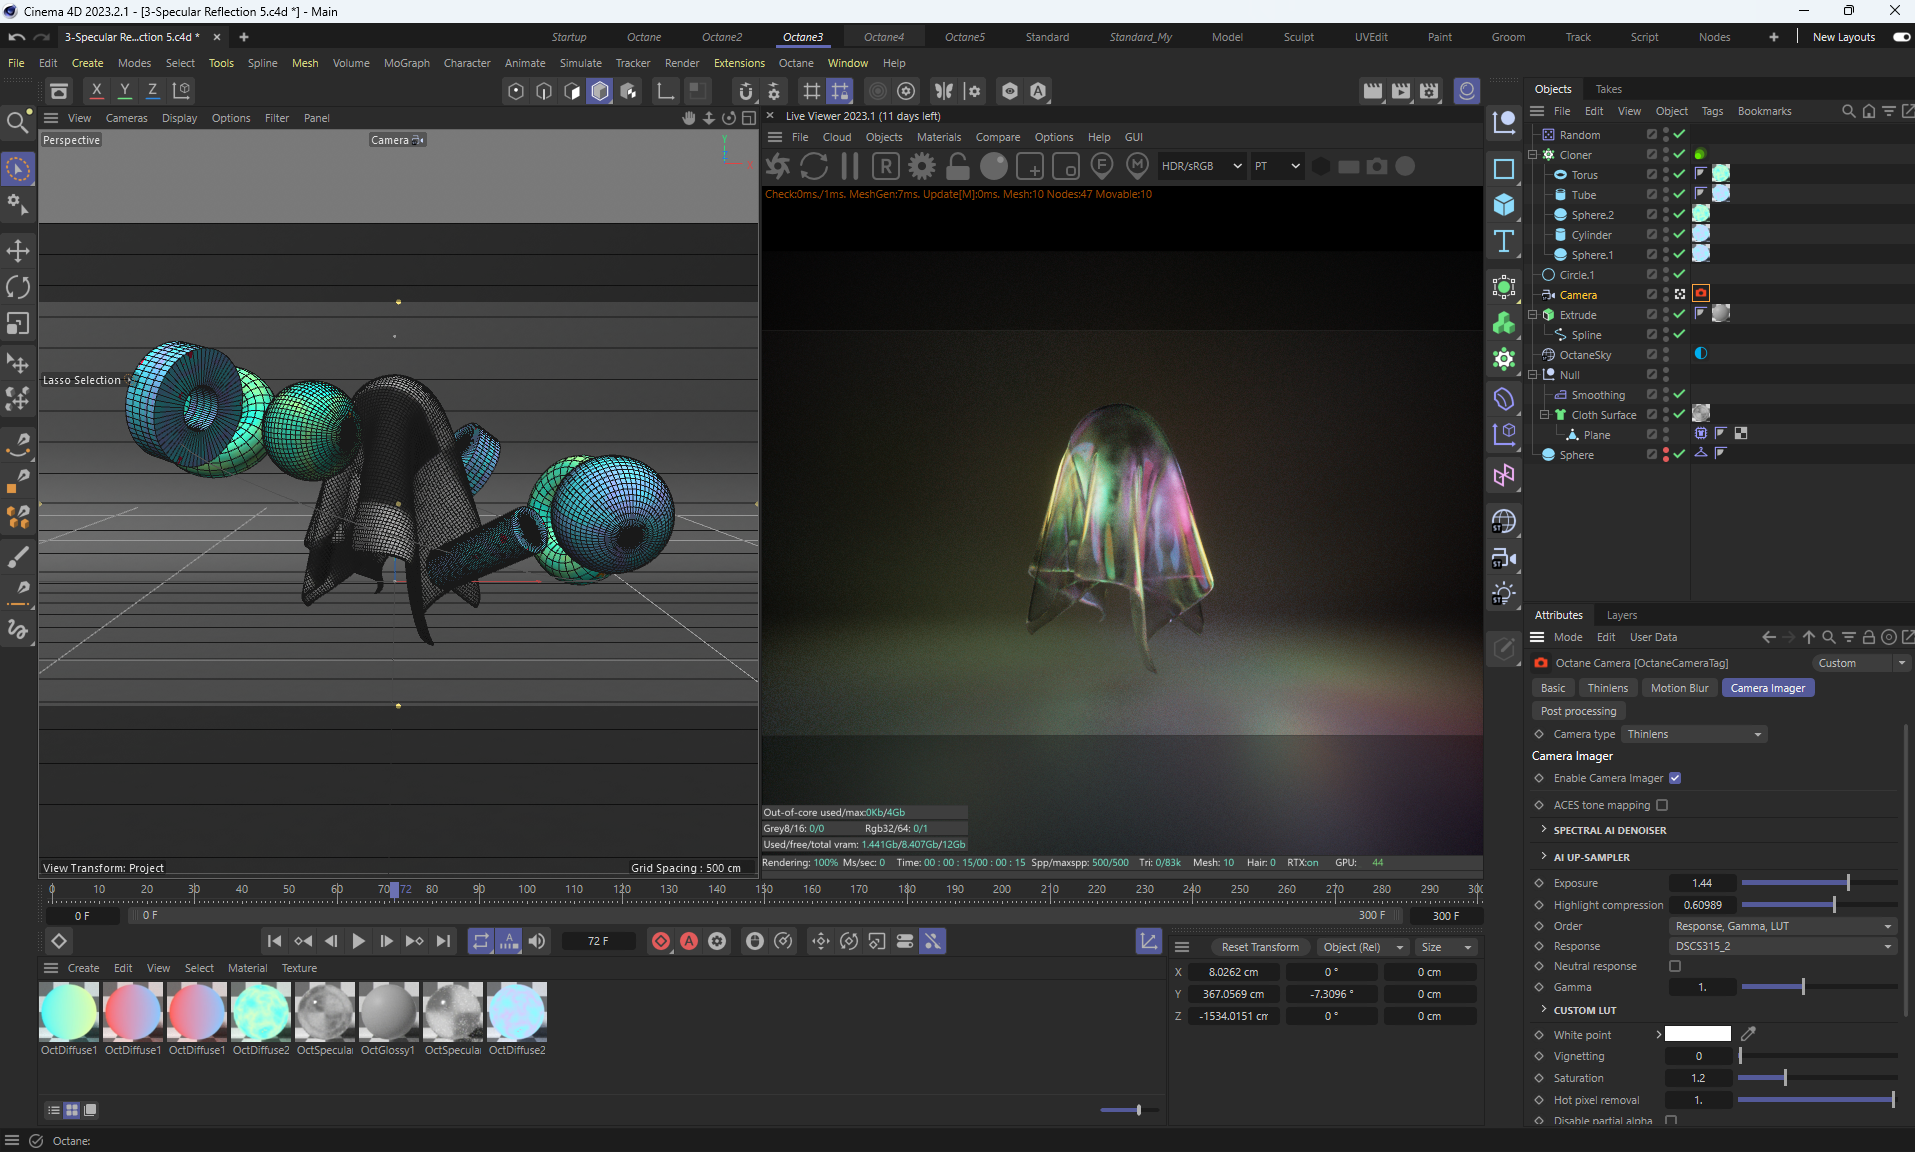Screen dimensions: 1915x1152
Task: Click the record active objects keyframe button
Action: [661, 941]
